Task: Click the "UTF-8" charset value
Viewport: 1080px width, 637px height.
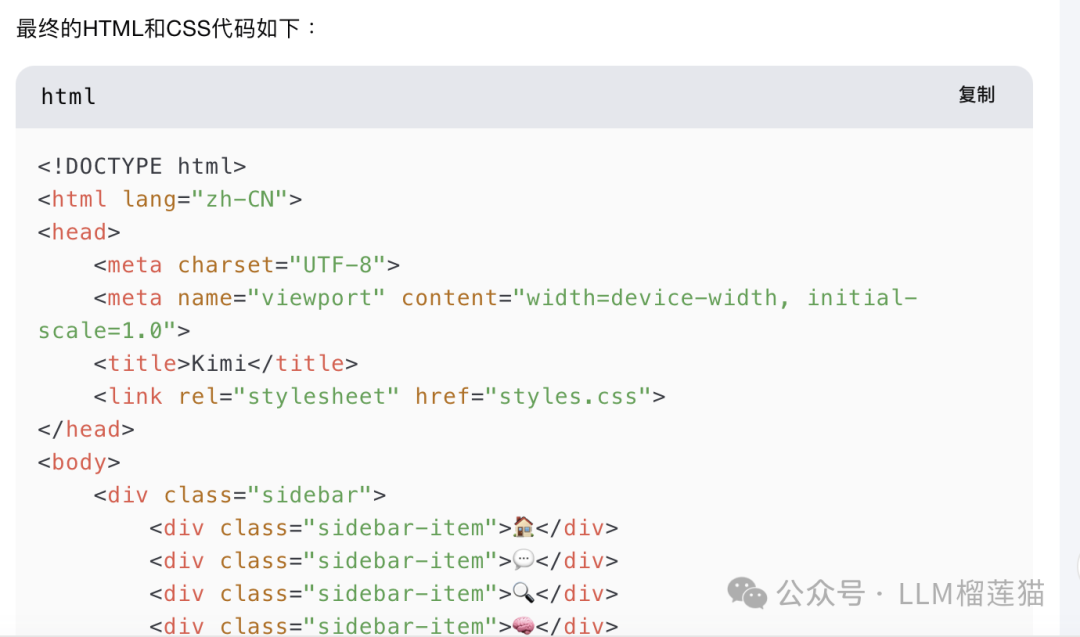Action: point(338,265)
